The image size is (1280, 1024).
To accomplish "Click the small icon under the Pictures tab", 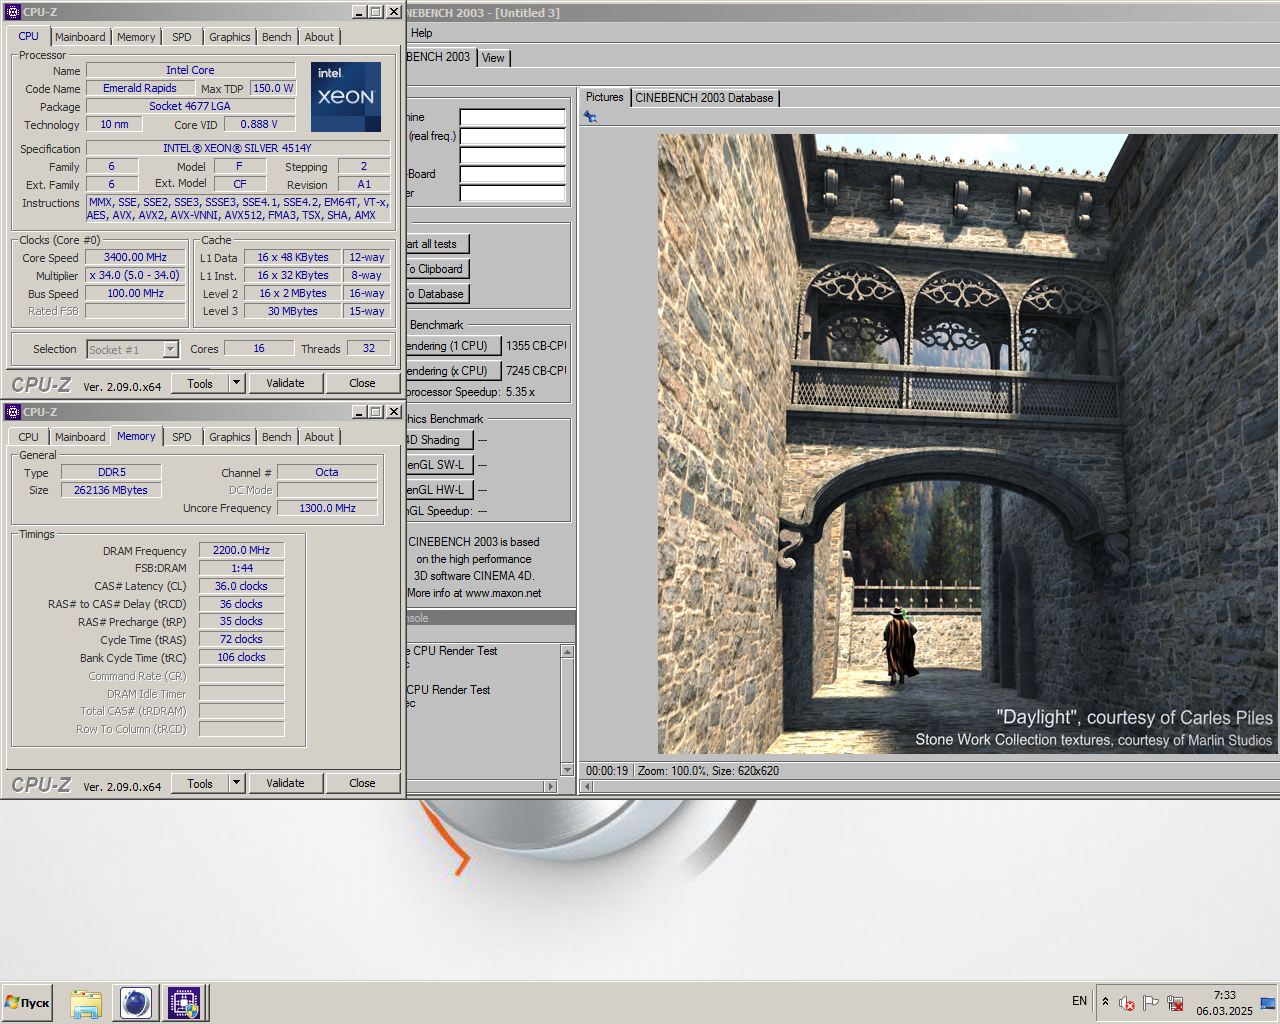I will [591, 117].
